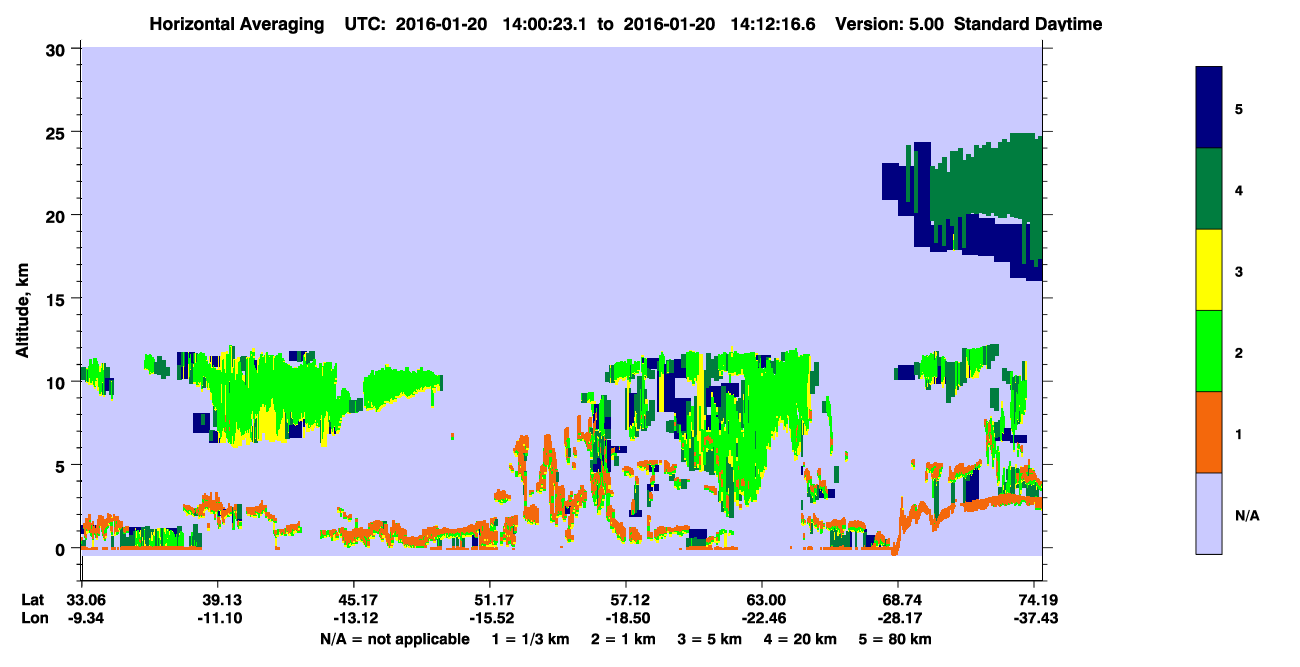Click latitude value '68.74'

898,600
